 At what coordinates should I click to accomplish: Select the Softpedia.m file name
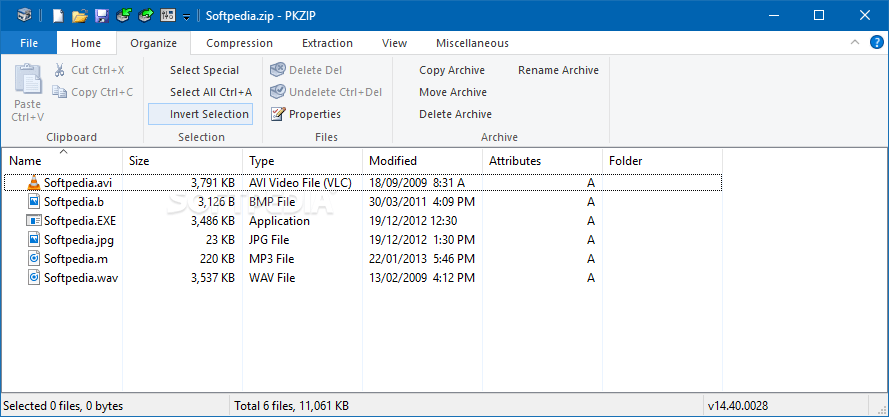76,259
